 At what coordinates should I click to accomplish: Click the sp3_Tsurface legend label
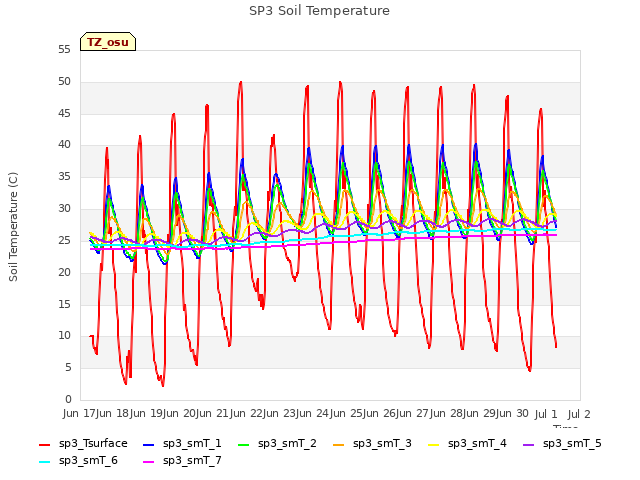[93, 443]
